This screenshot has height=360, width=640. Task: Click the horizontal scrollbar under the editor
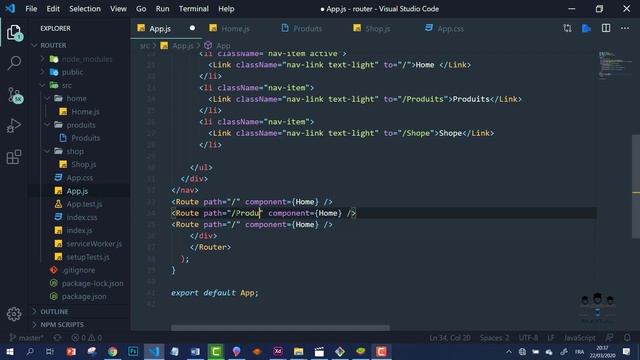(280, 328)
